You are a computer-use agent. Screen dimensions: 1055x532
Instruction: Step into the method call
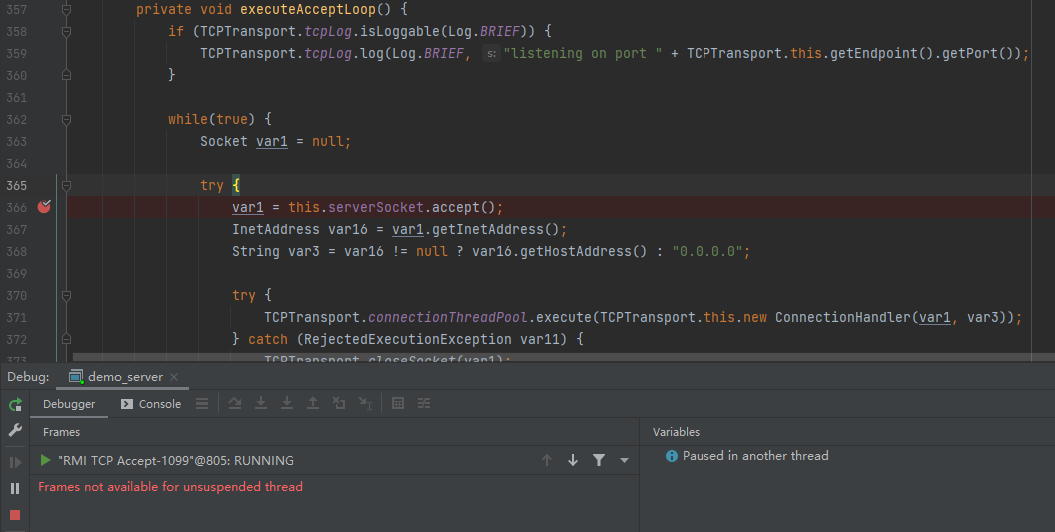click(x=261, y=404)
